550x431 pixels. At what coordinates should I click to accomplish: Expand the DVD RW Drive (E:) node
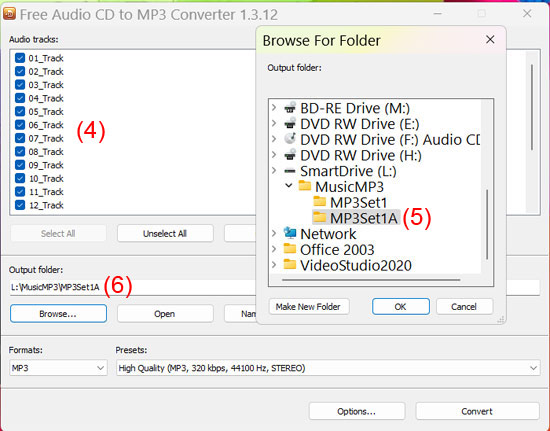coord(274,123)
